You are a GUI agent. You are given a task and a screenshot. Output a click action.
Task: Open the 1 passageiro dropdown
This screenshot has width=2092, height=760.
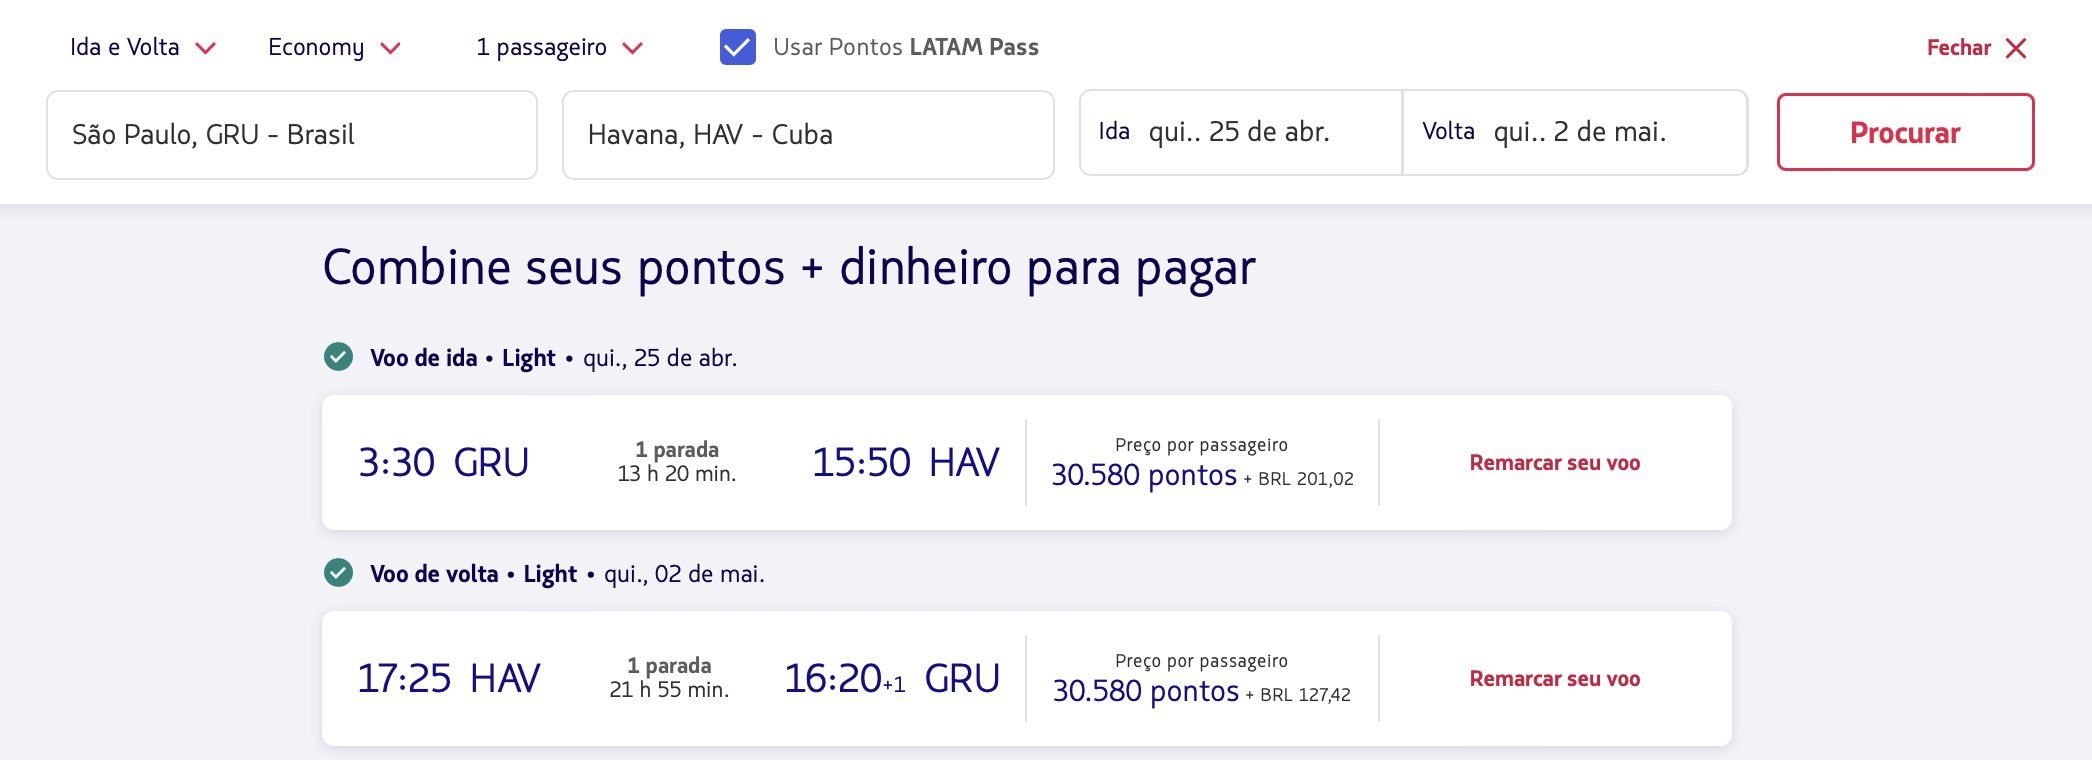coord(558,47)
